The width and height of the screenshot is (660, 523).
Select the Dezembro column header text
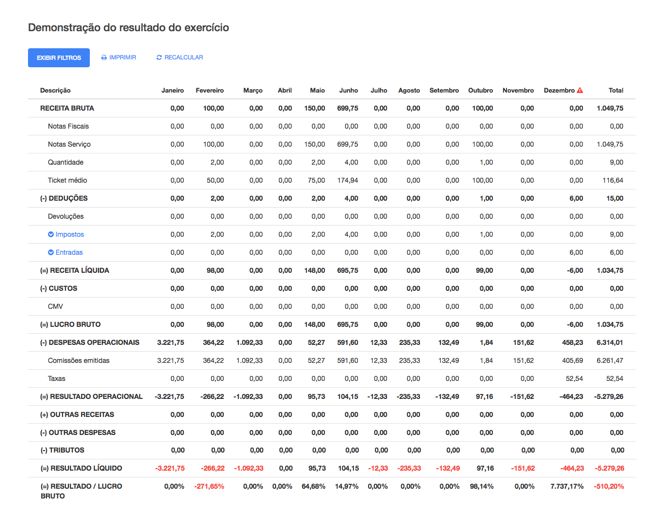558,91
